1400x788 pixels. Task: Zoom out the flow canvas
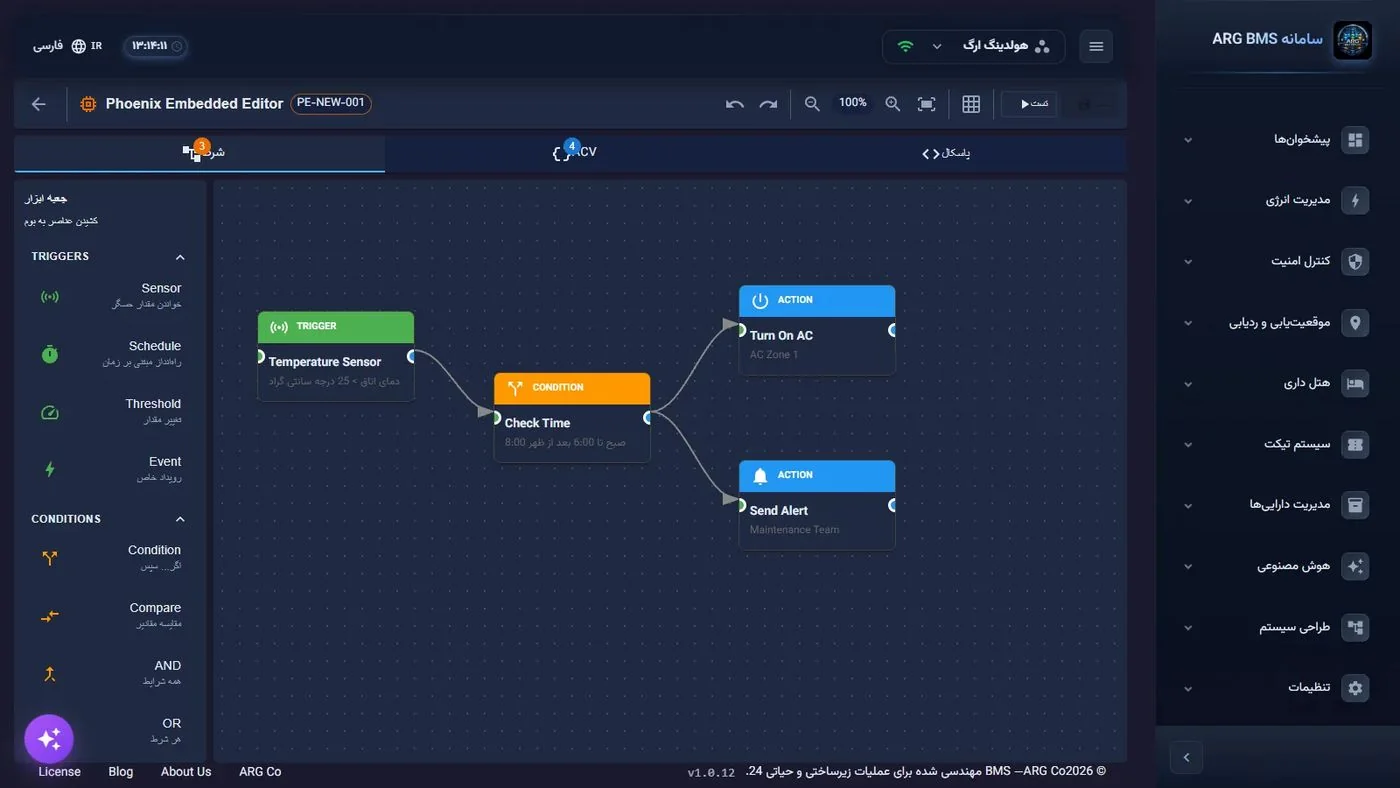tap(812, 104)
